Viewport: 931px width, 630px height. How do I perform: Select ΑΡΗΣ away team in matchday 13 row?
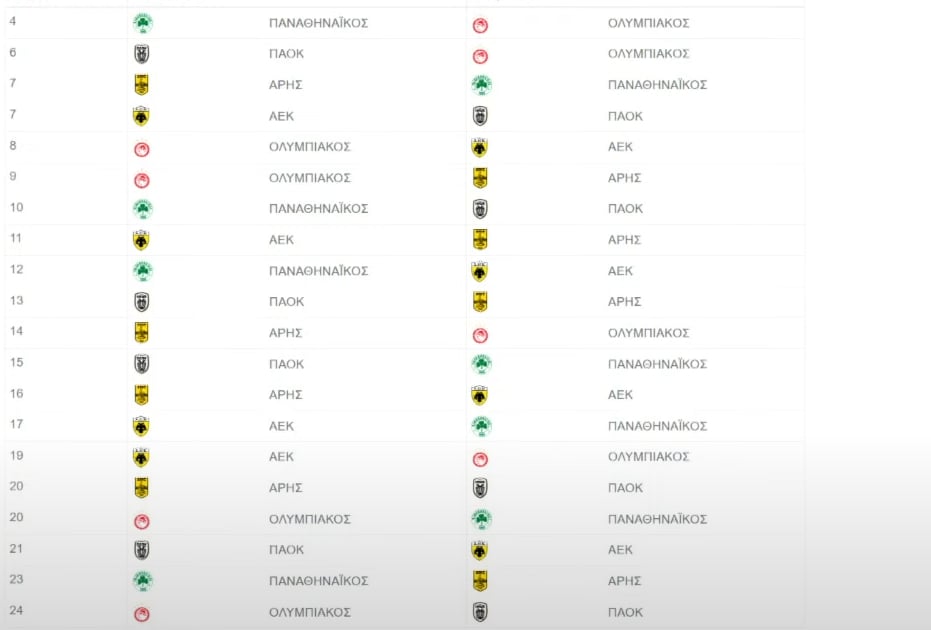pyautogui.click(x=625, y=302)
